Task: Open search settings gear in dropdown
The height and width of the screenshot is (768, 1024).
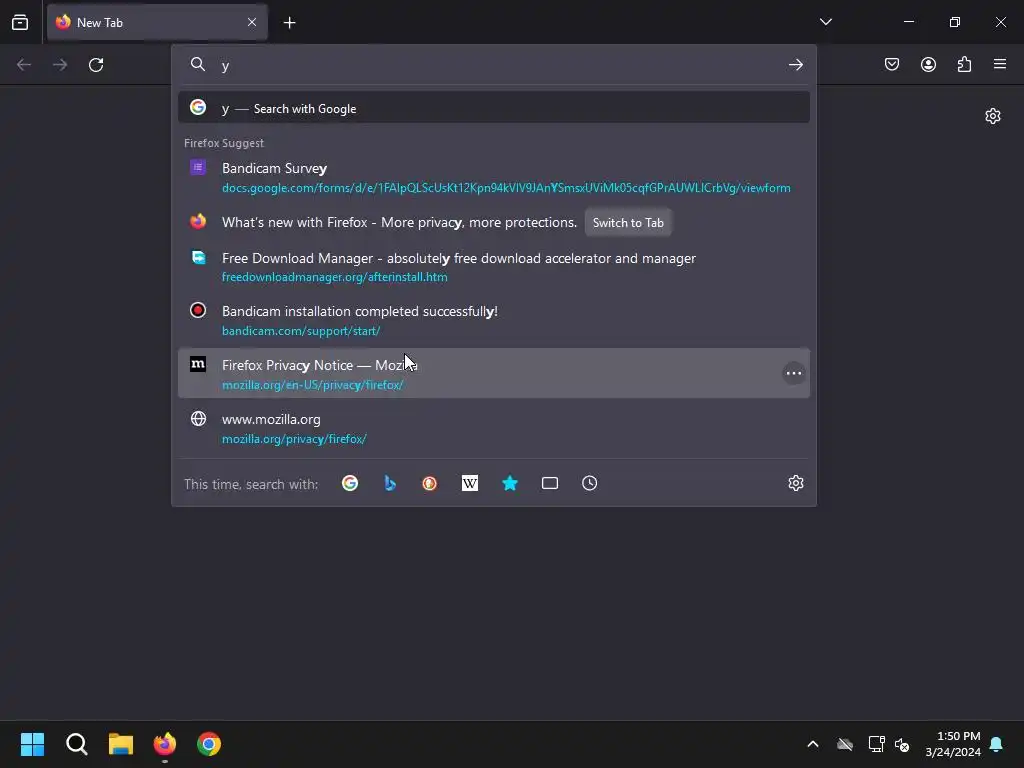Action: tap(795, 483)
